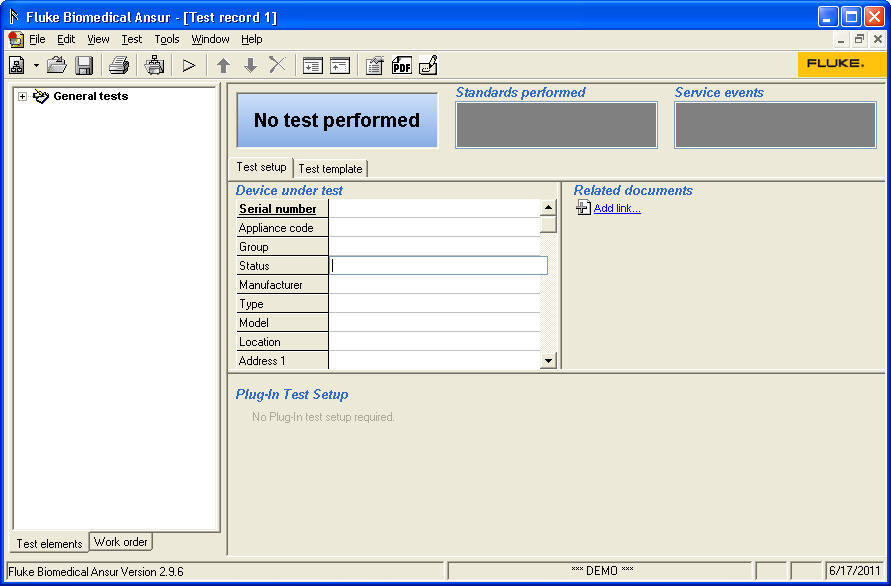The height and width of the screenshot is (586, 891).
Task: Print the test record
Action: [x=119, y=65]
